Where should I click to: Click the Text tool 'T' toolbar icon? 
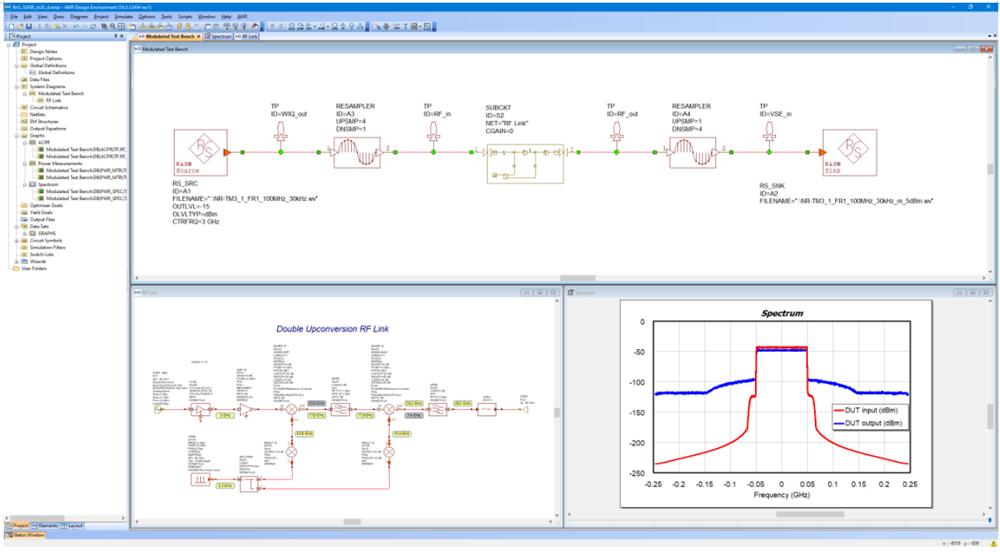[x=406, y=27]
